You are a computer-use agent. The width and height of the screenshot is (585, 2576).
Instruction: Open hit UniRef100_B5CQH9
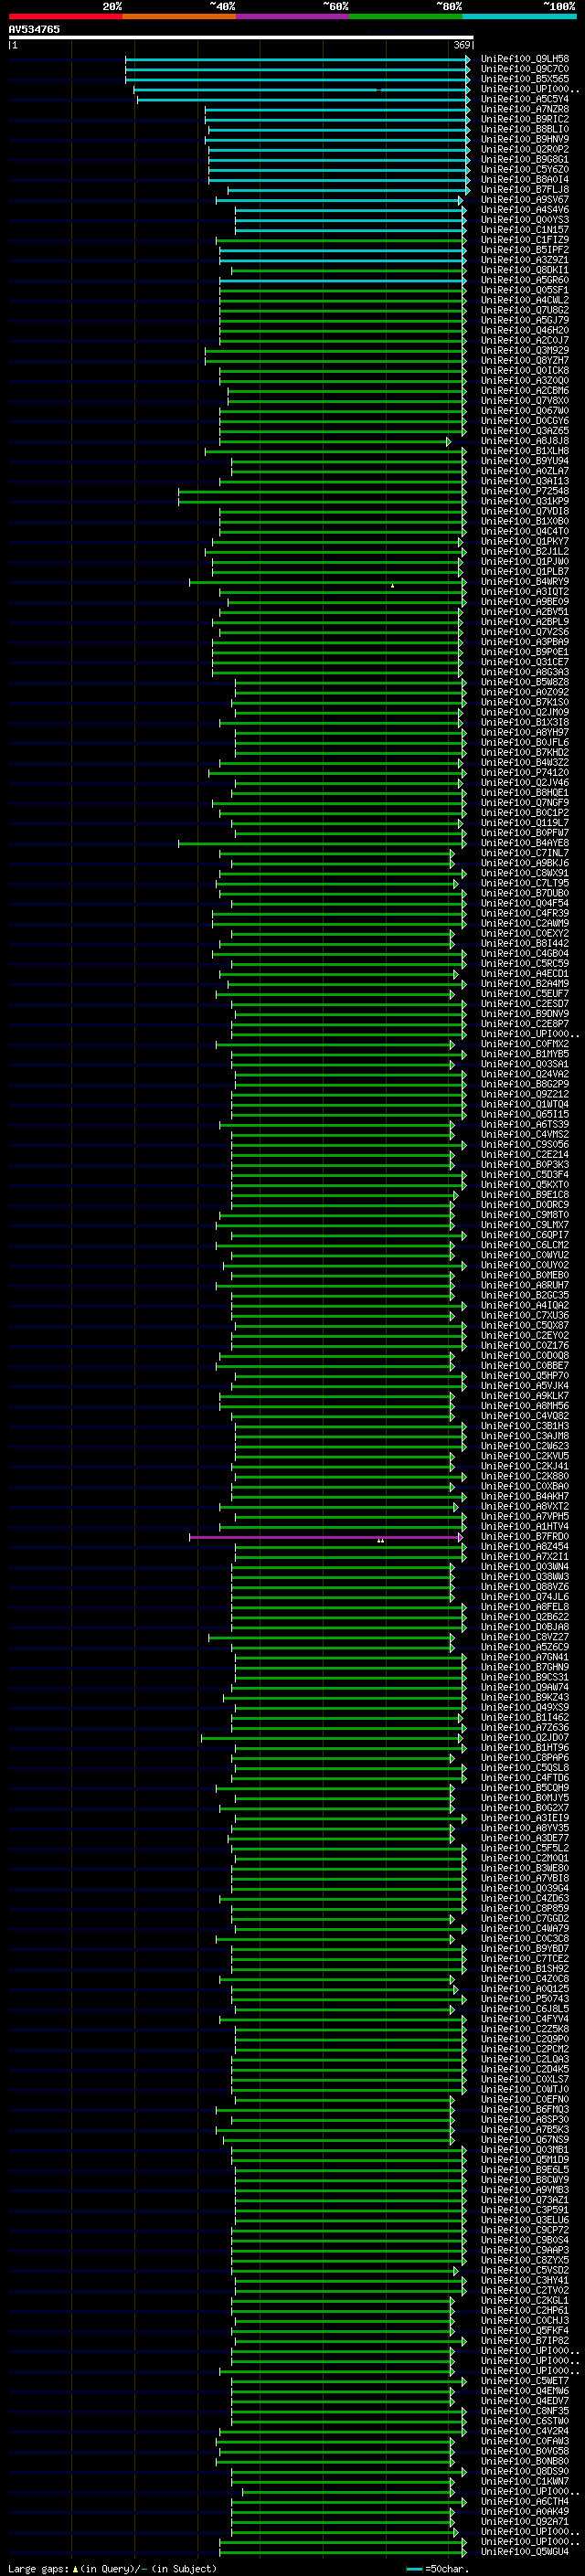[x=525, y=1787]
